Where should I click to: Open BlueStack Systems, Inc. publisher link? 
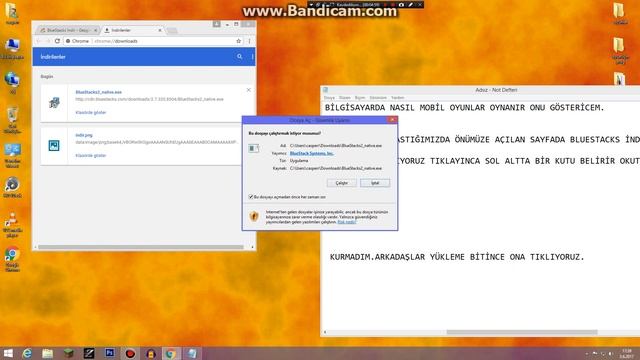point(311,153)
